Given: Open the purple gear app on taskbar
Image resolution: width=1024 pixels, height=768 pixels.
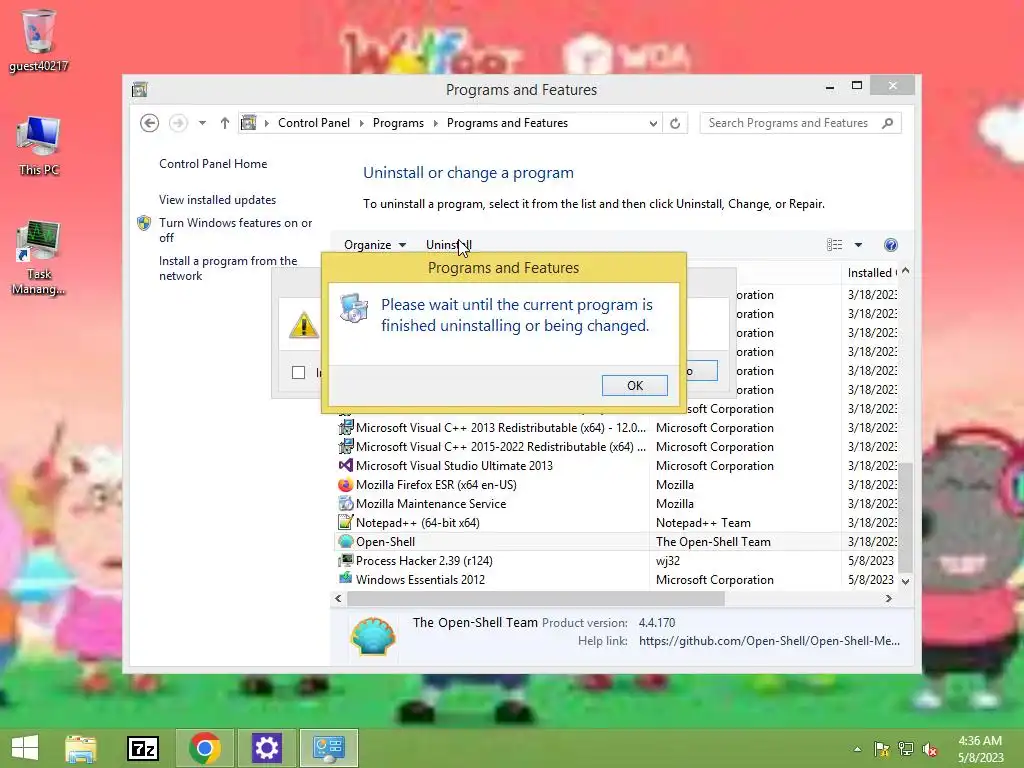Looking at the screenshot, I should pos(266,748).
